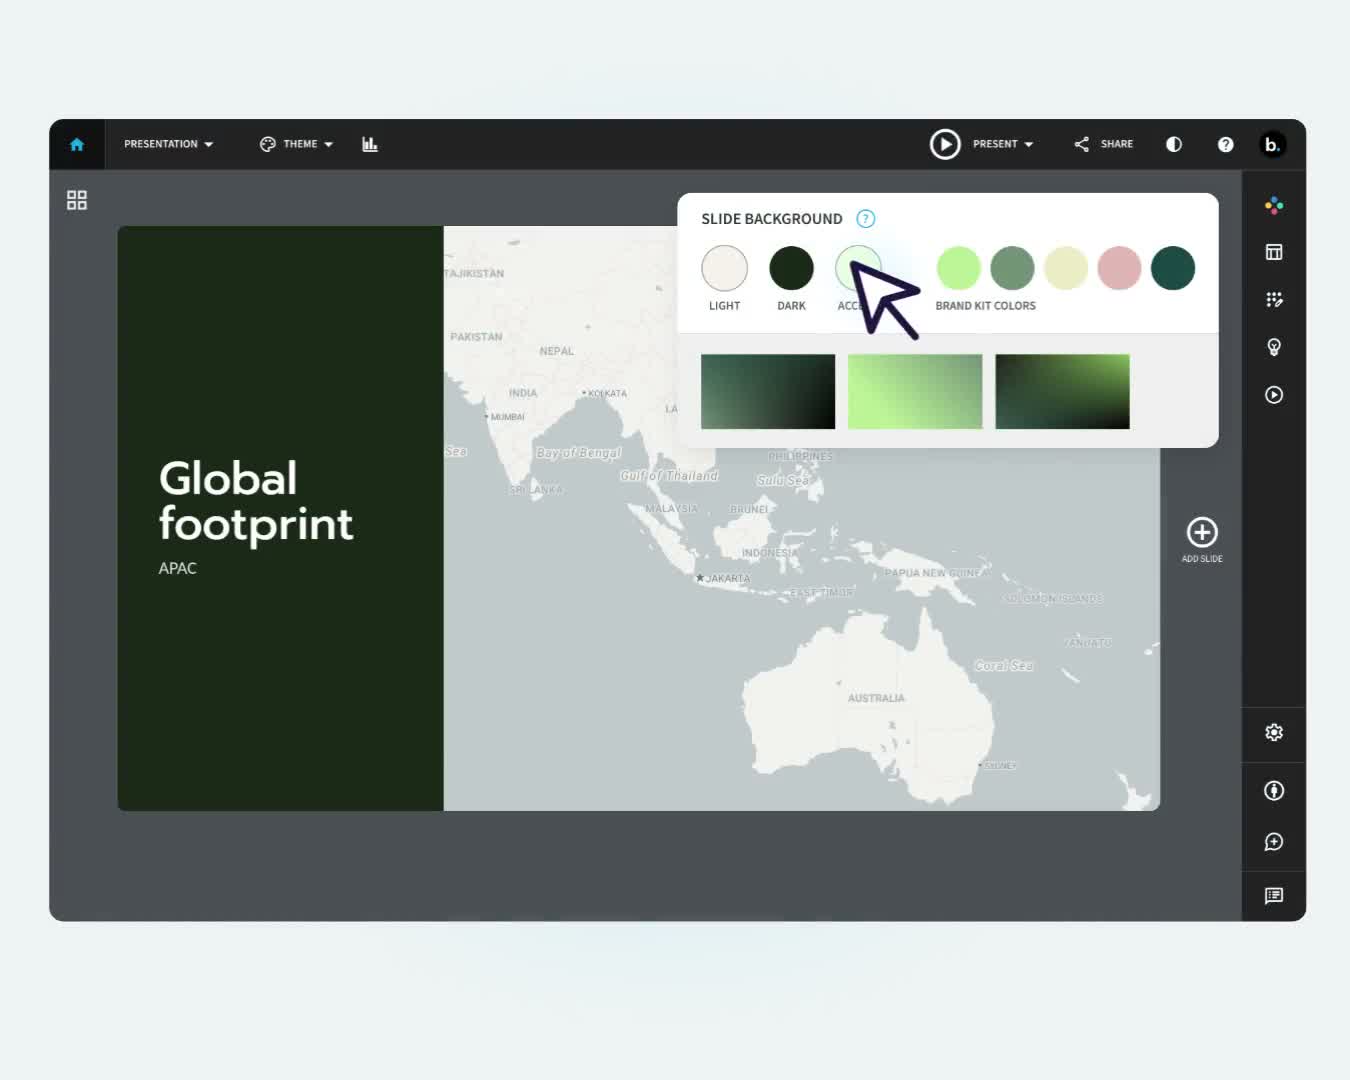This screenshot has width=1350, height=1080.
Task: Open the dots-and-pencil sidebar icon
Action: [1274, 300]
